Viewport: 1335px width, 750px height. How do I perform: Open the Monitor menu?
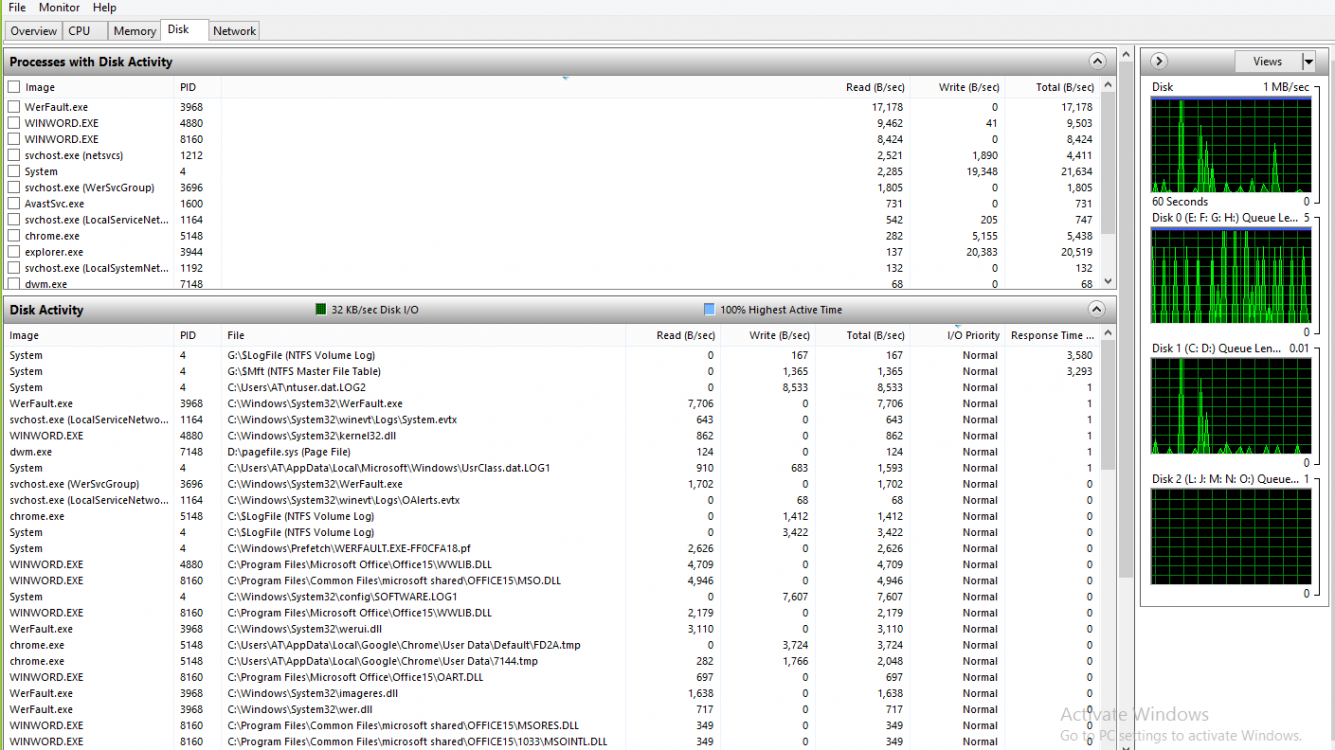[59, 7]
